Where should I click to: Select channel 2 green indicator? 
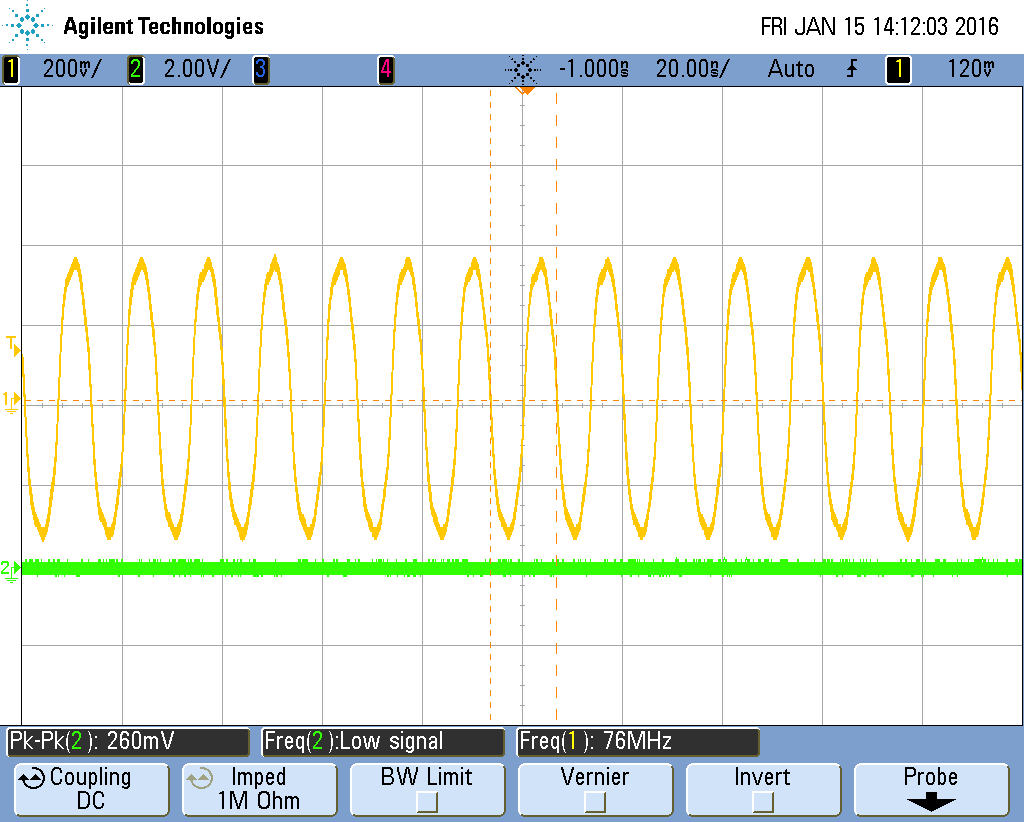coord(135,69)
